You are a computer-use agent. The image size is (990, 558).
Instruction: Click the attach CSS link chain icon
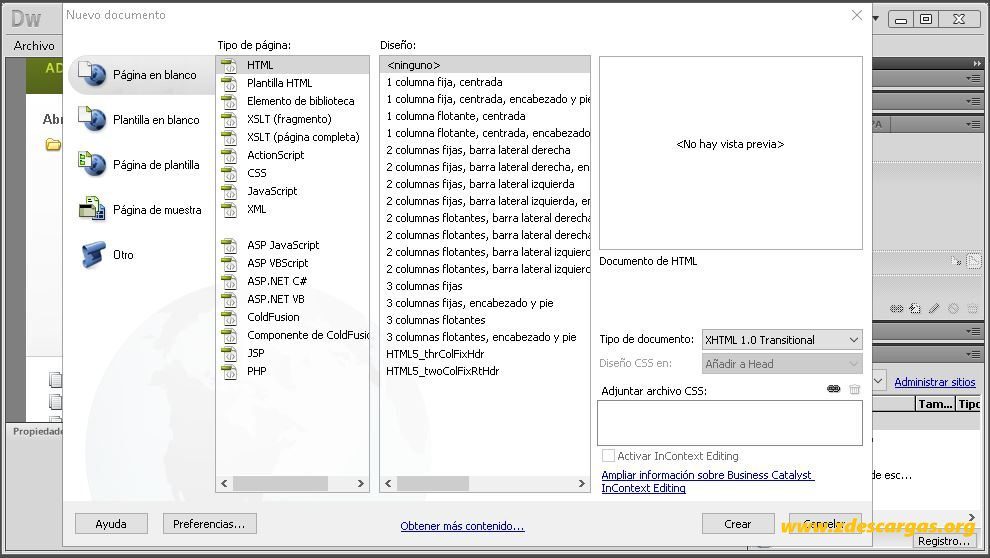(833, 389)
